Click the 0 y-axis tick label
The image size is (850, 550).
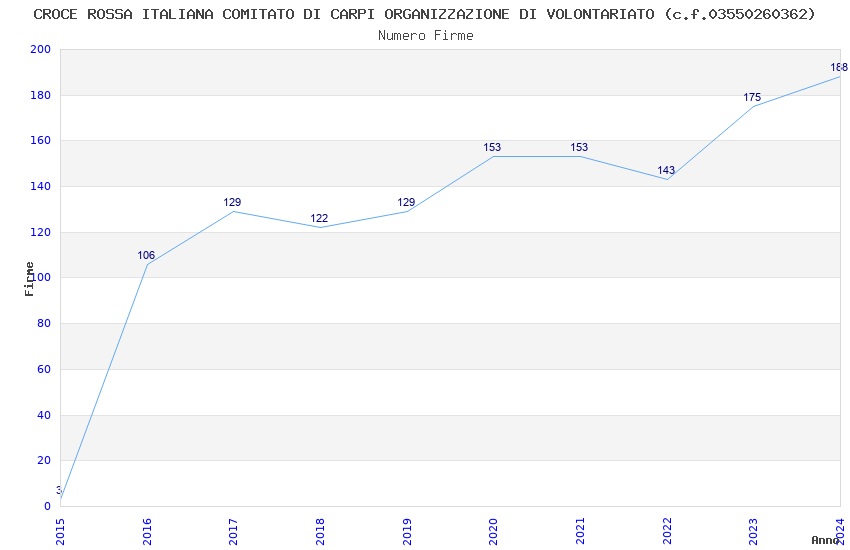(47, 507)
